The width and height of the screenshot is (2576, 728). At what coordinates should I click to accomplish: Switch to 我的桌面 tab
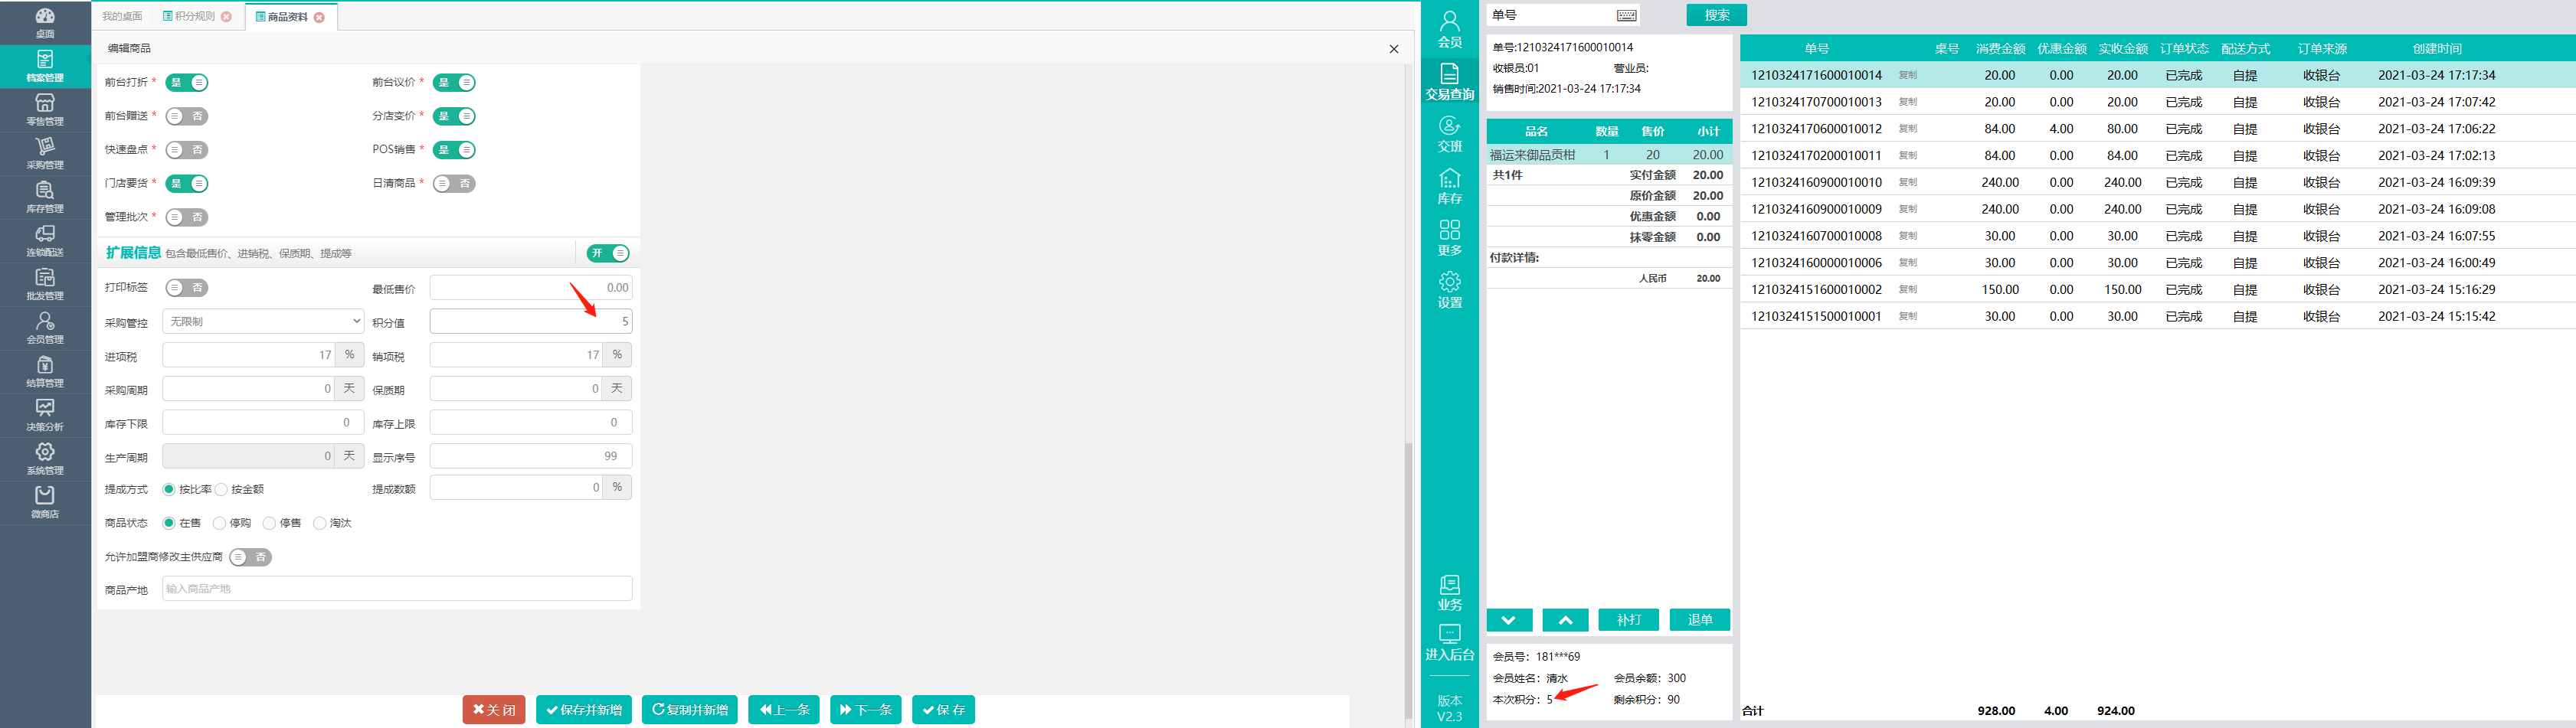pyautogui.click(x=122, y=17)
